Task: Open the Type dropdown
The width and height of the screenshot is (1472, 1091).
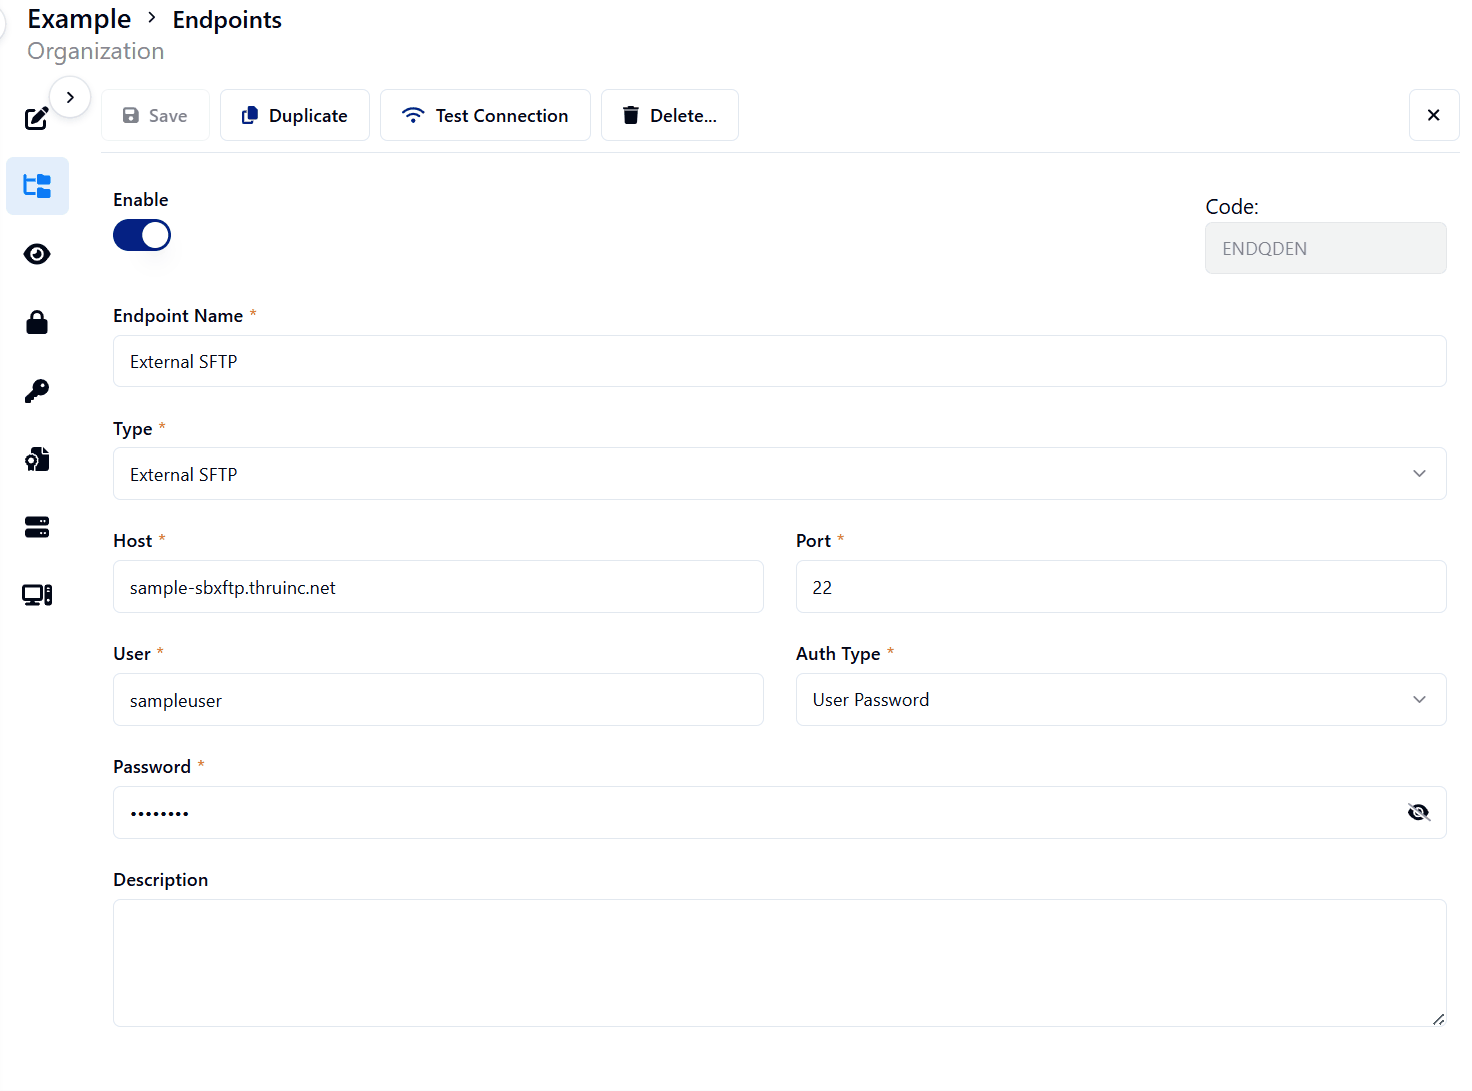Action: (779, 474)
